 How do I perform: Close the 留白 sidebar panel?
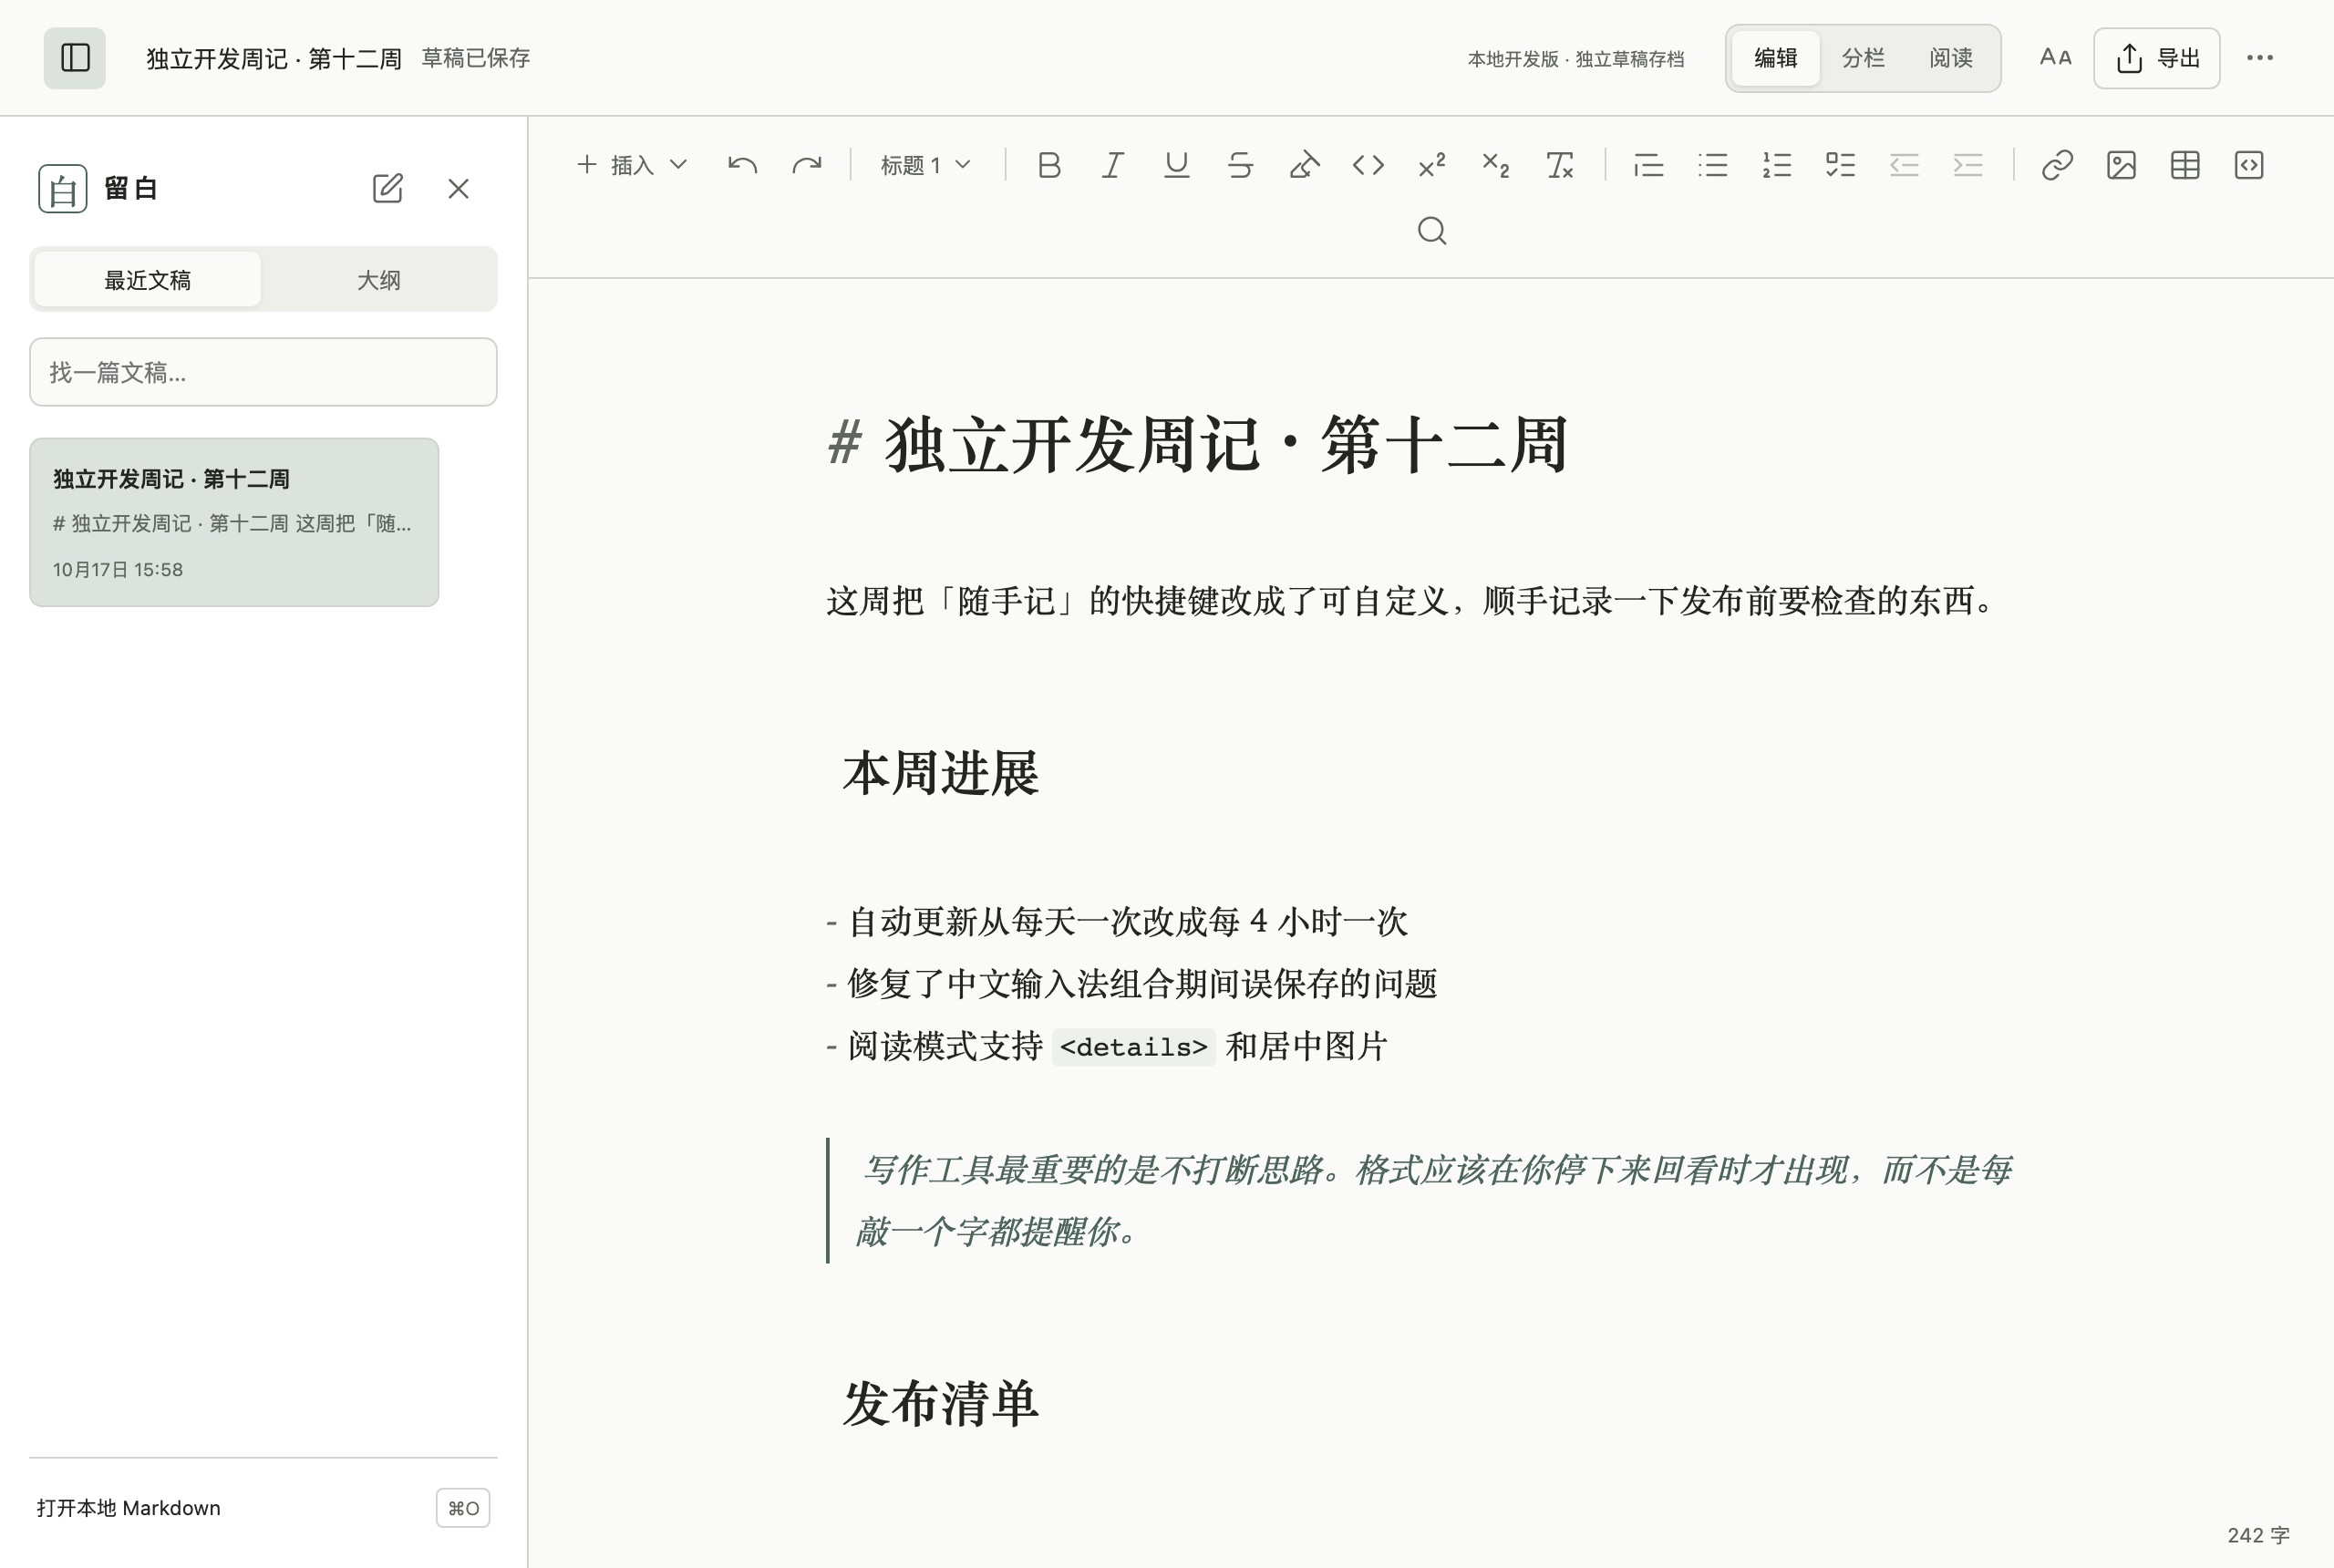click(458, 188)
